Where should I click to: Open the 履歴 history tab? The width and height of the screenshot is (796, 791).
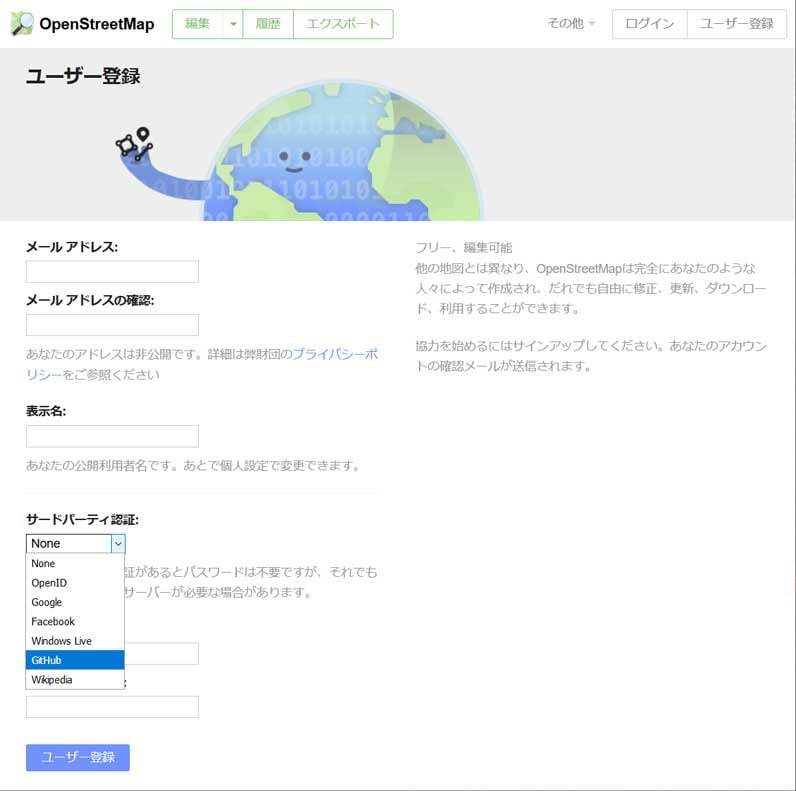(268, 24)
